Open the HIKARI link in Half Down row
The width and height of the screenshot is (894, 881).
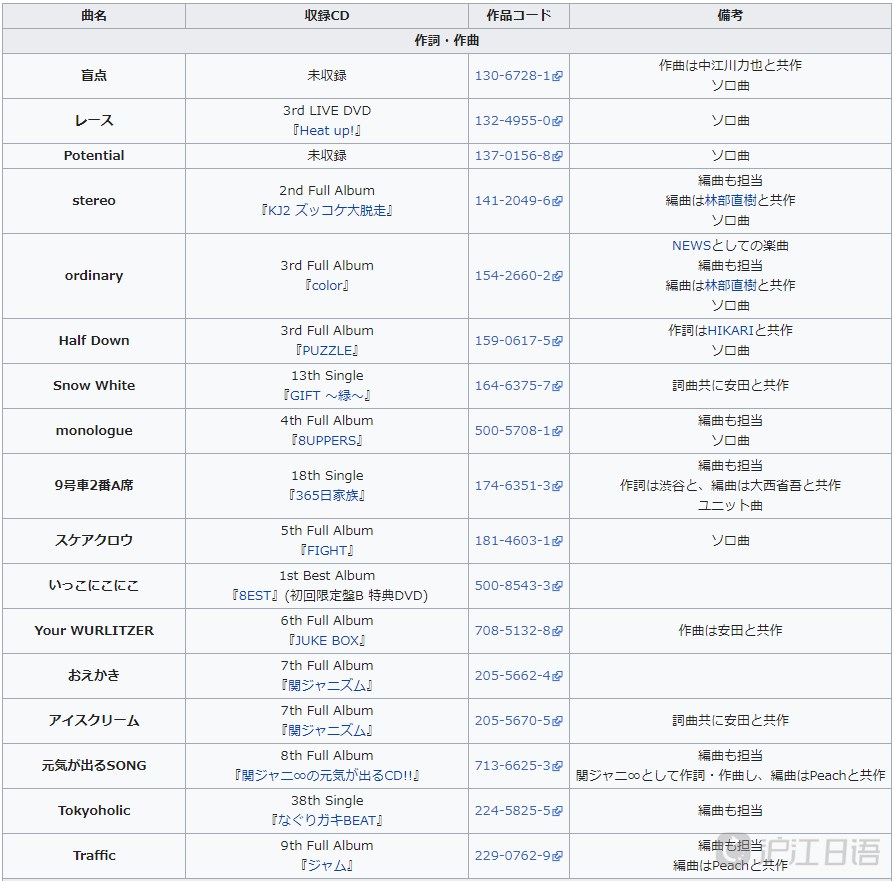[730, 331]
